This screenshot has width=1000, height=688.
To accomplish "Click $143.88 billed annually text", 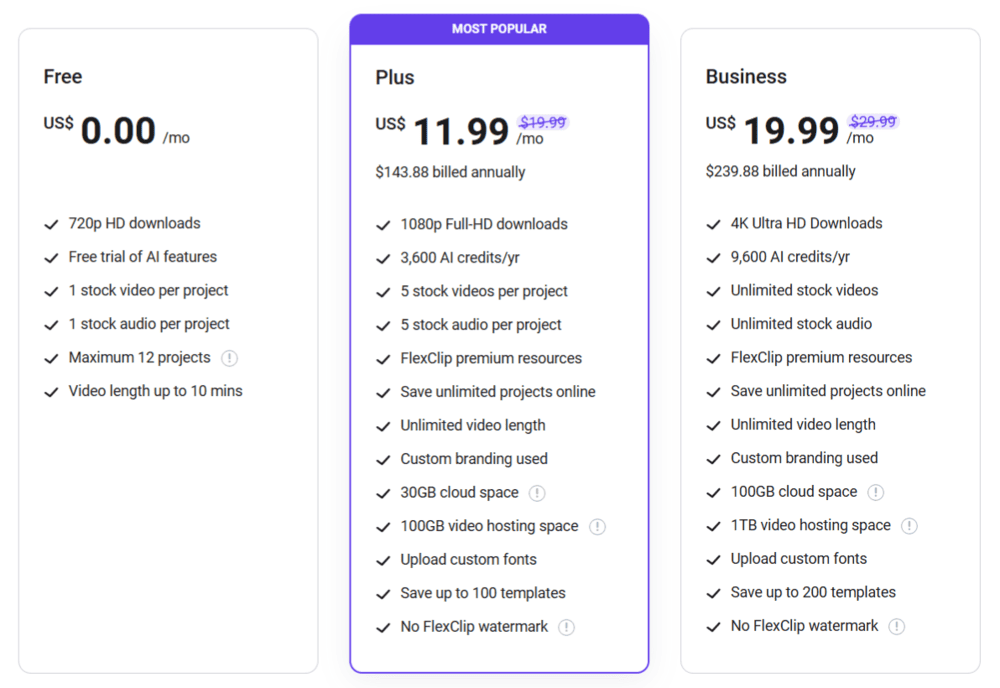I will coord(450,172).
